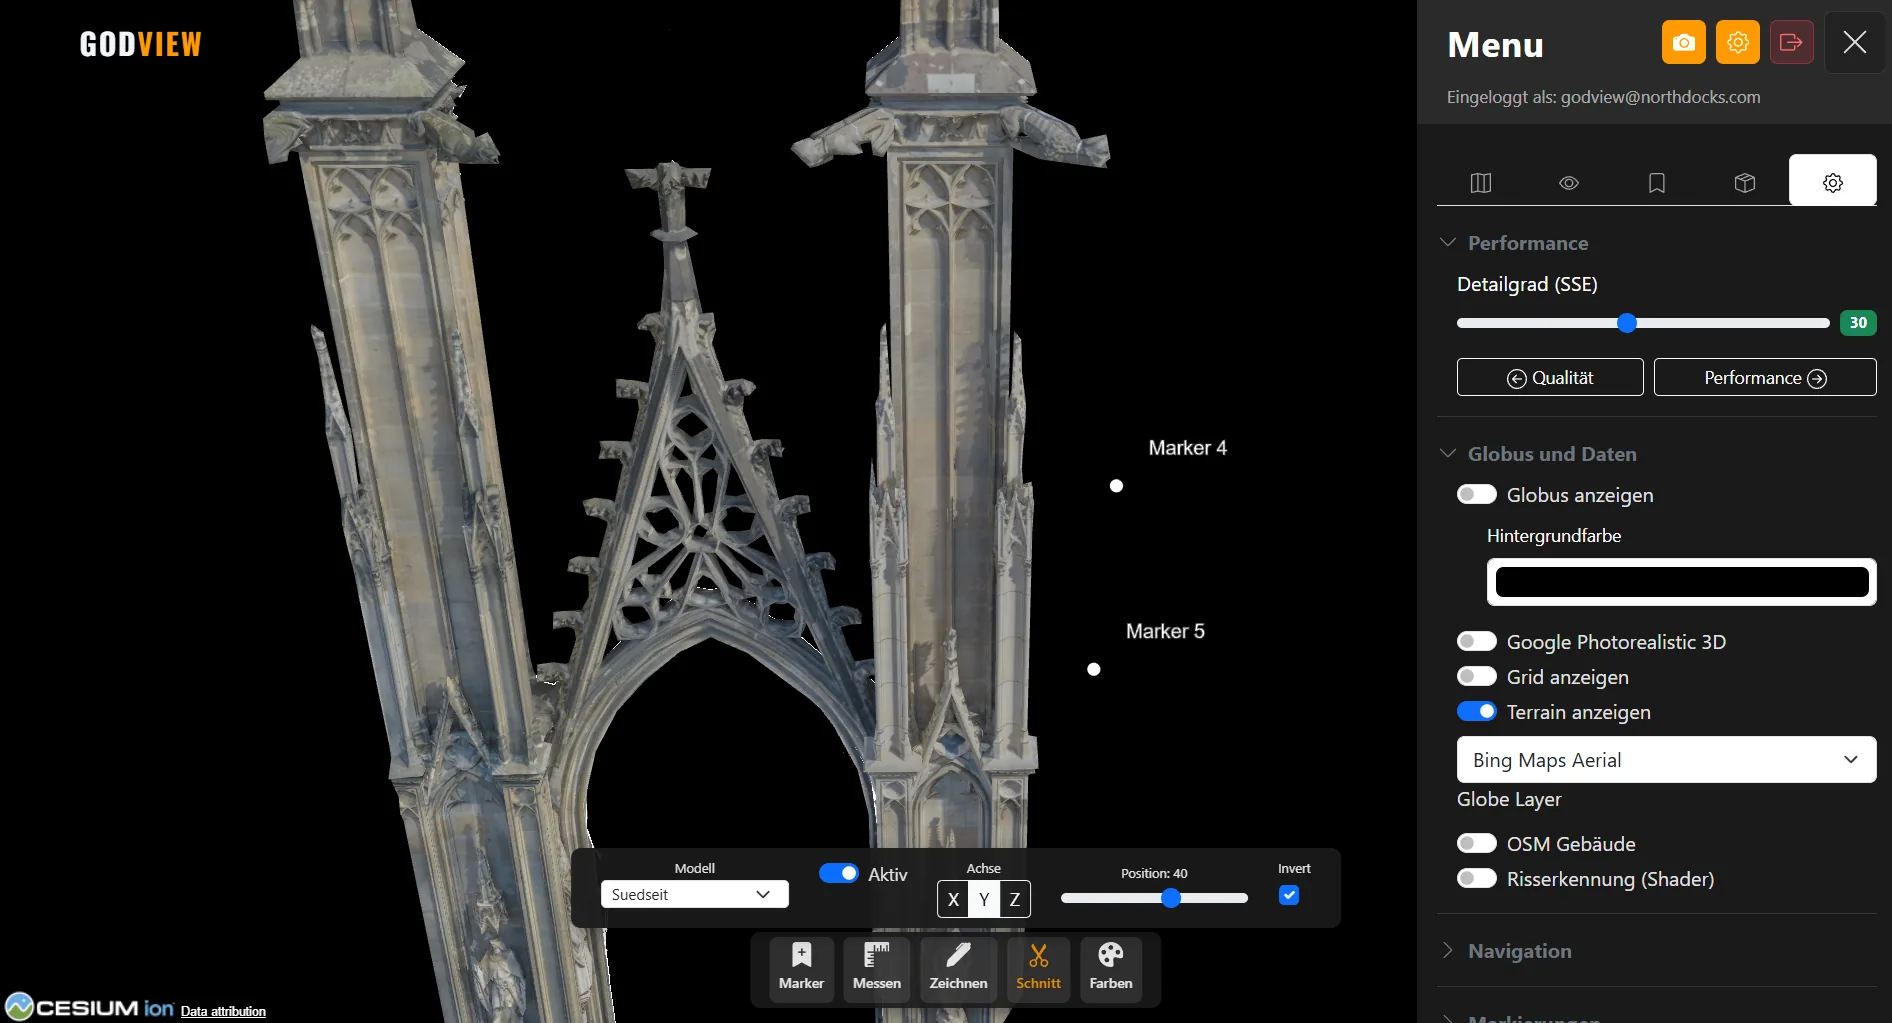Select the Y axis button
Image resolution: width=1892 pixels, height=1023 pixels.
pyautogui.click(x=983, y=899)
